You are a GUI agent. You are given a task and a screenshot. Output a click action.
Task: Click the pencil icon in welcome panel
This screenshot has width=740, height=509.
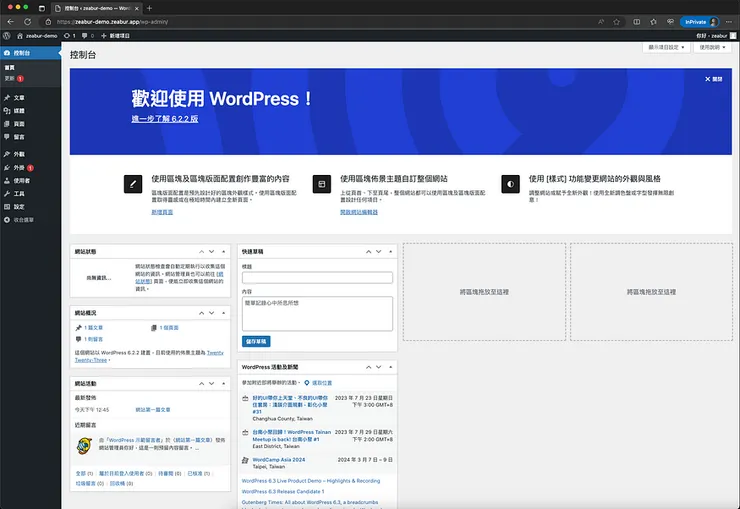point(133,184)
